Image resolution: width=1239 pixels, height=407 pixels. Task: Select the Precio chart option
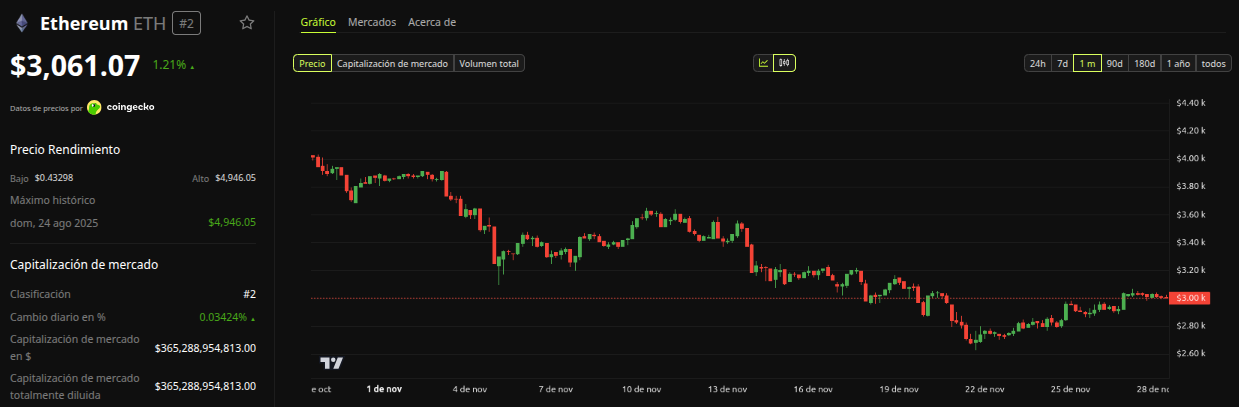pos(312,63)
